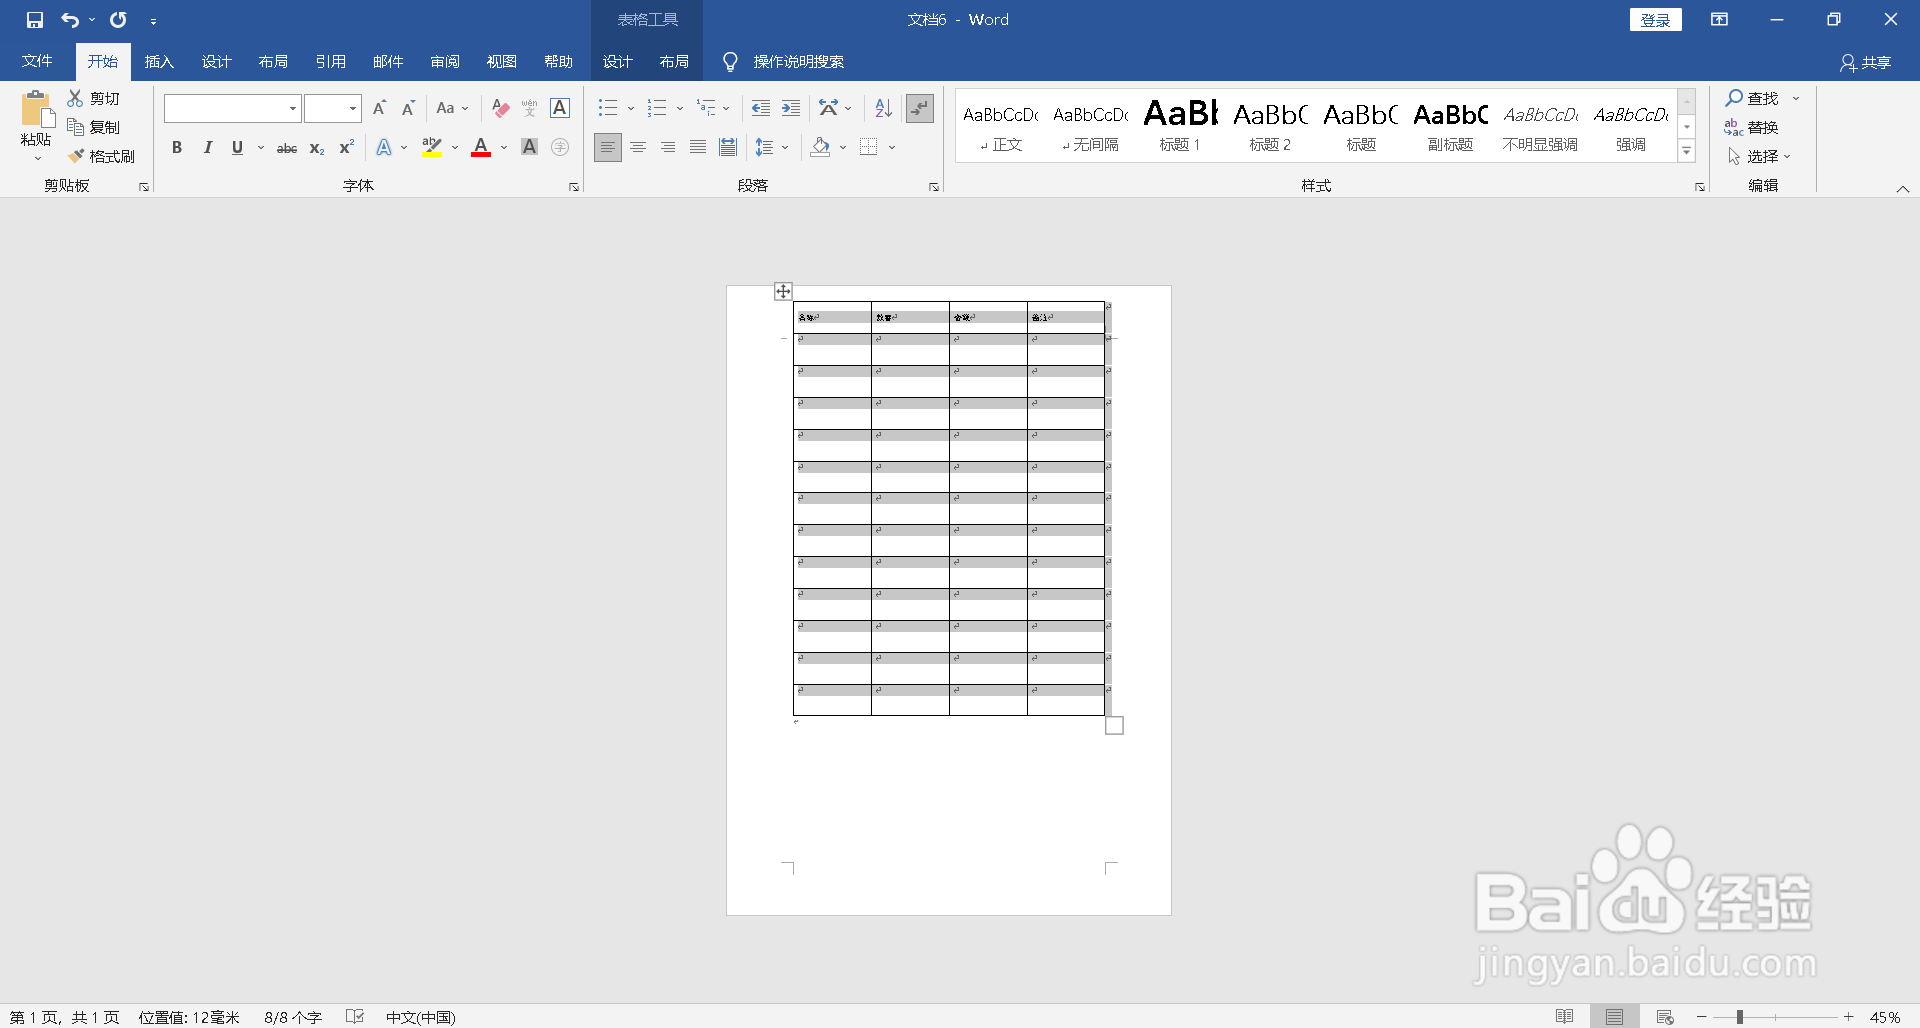Screen dimensions: 1920x1028
Task: Switch to the 插入 tab
Action: (x=159, y=62)
